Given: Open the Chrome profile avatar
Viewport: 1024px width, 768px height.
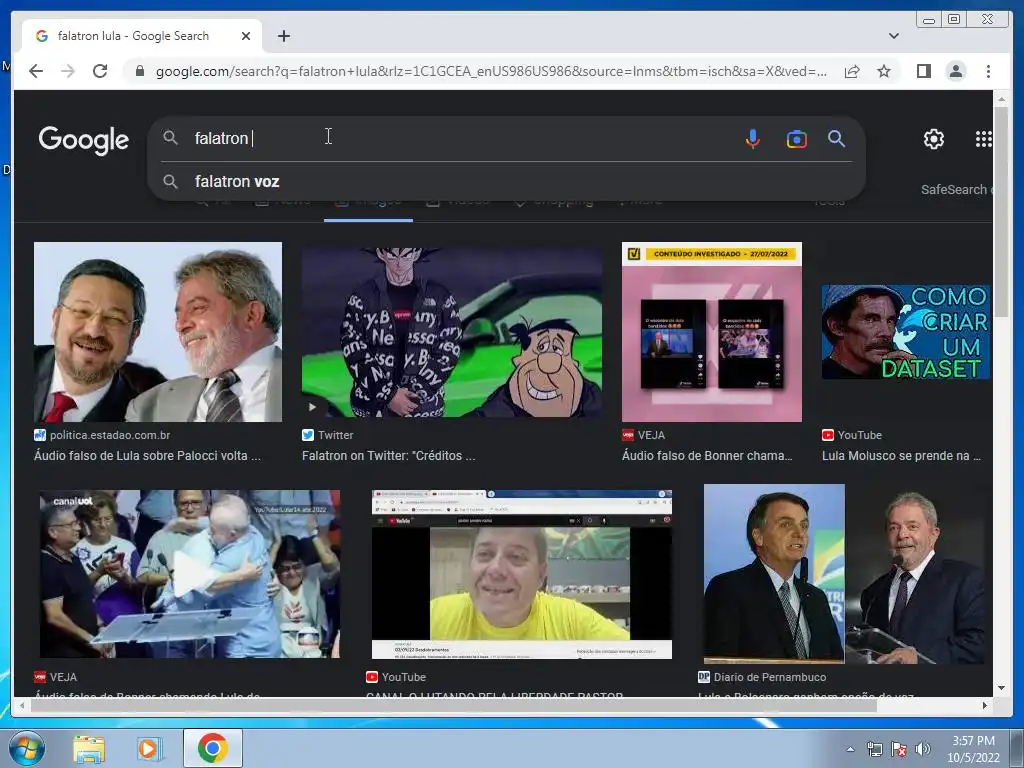Looking at the screenshot, I should point(955,71).
